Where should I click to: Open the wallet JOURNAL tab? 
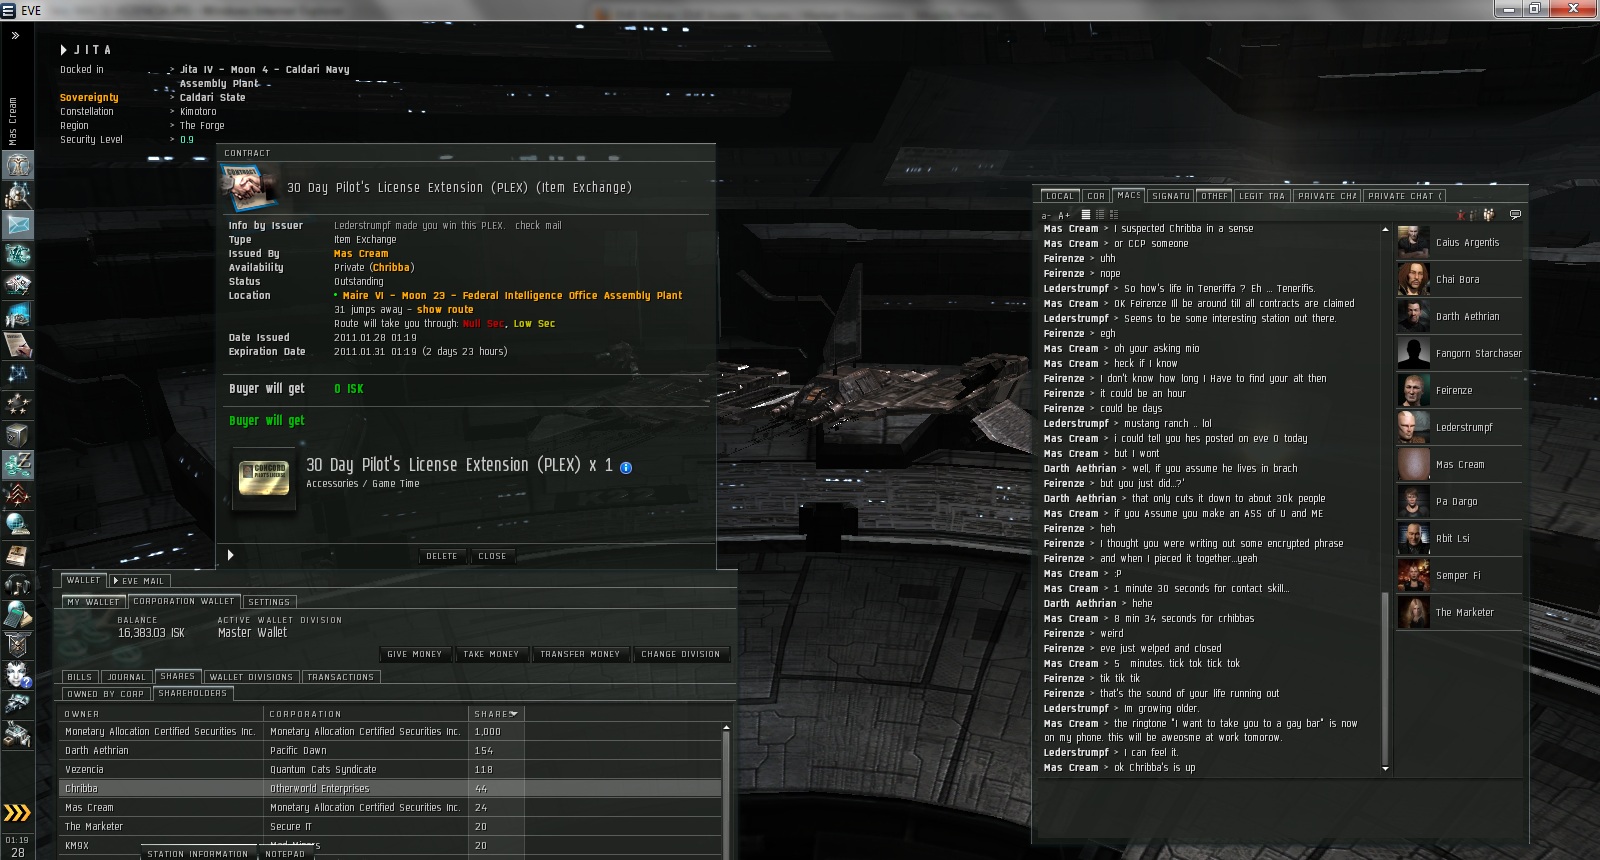(127, 677)
